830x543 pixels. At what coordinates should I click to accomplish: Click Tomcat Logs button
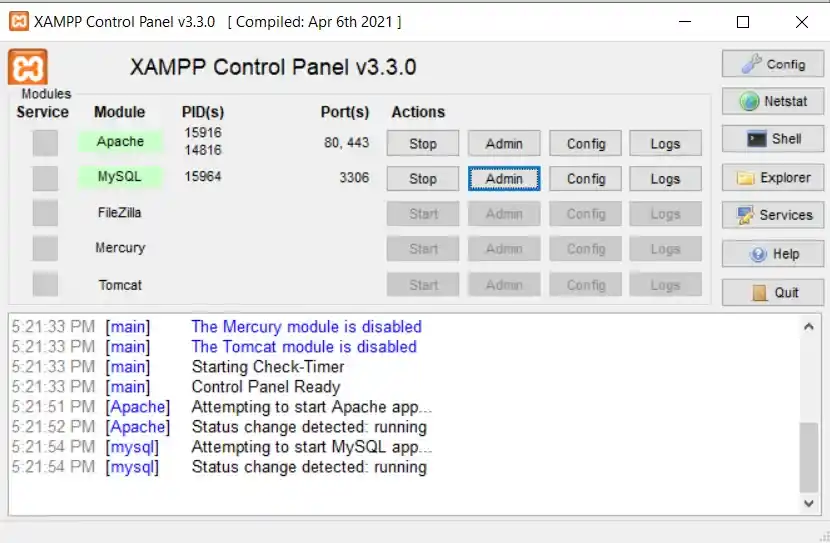pos(665,285)
